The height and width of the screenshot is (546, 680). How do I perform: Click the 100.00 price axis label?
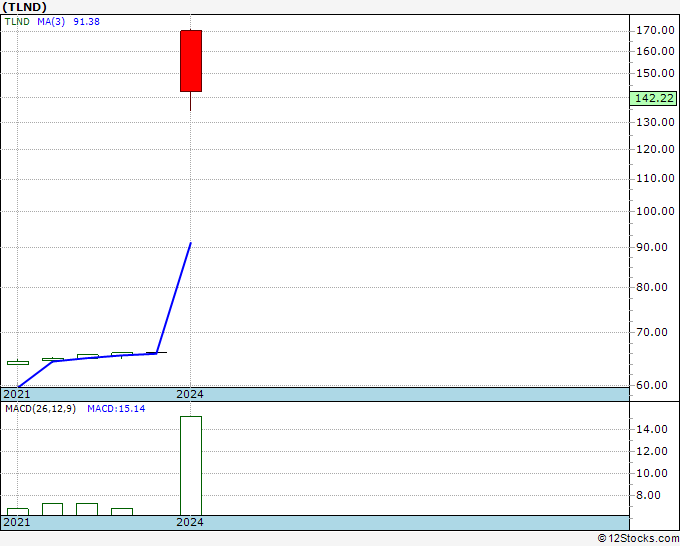pos(655,211)
